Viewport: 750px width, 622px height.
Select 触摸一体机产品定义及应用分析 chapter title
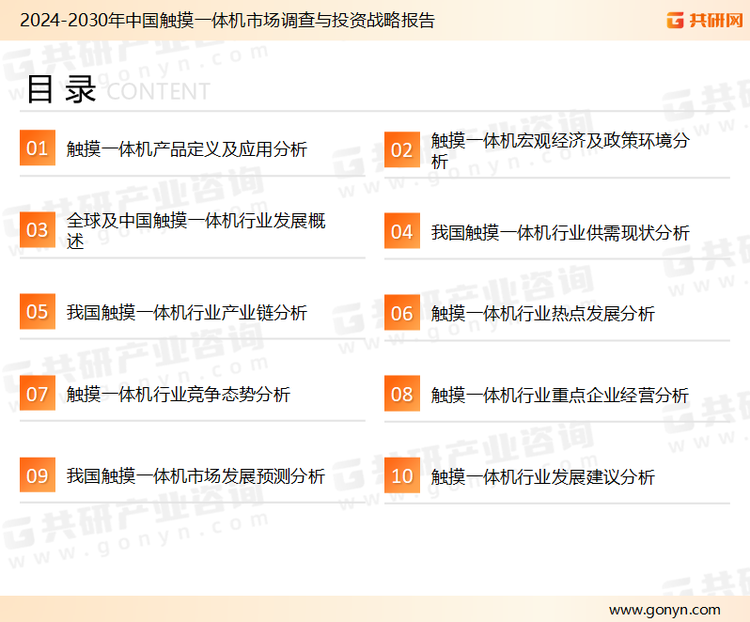187,149
